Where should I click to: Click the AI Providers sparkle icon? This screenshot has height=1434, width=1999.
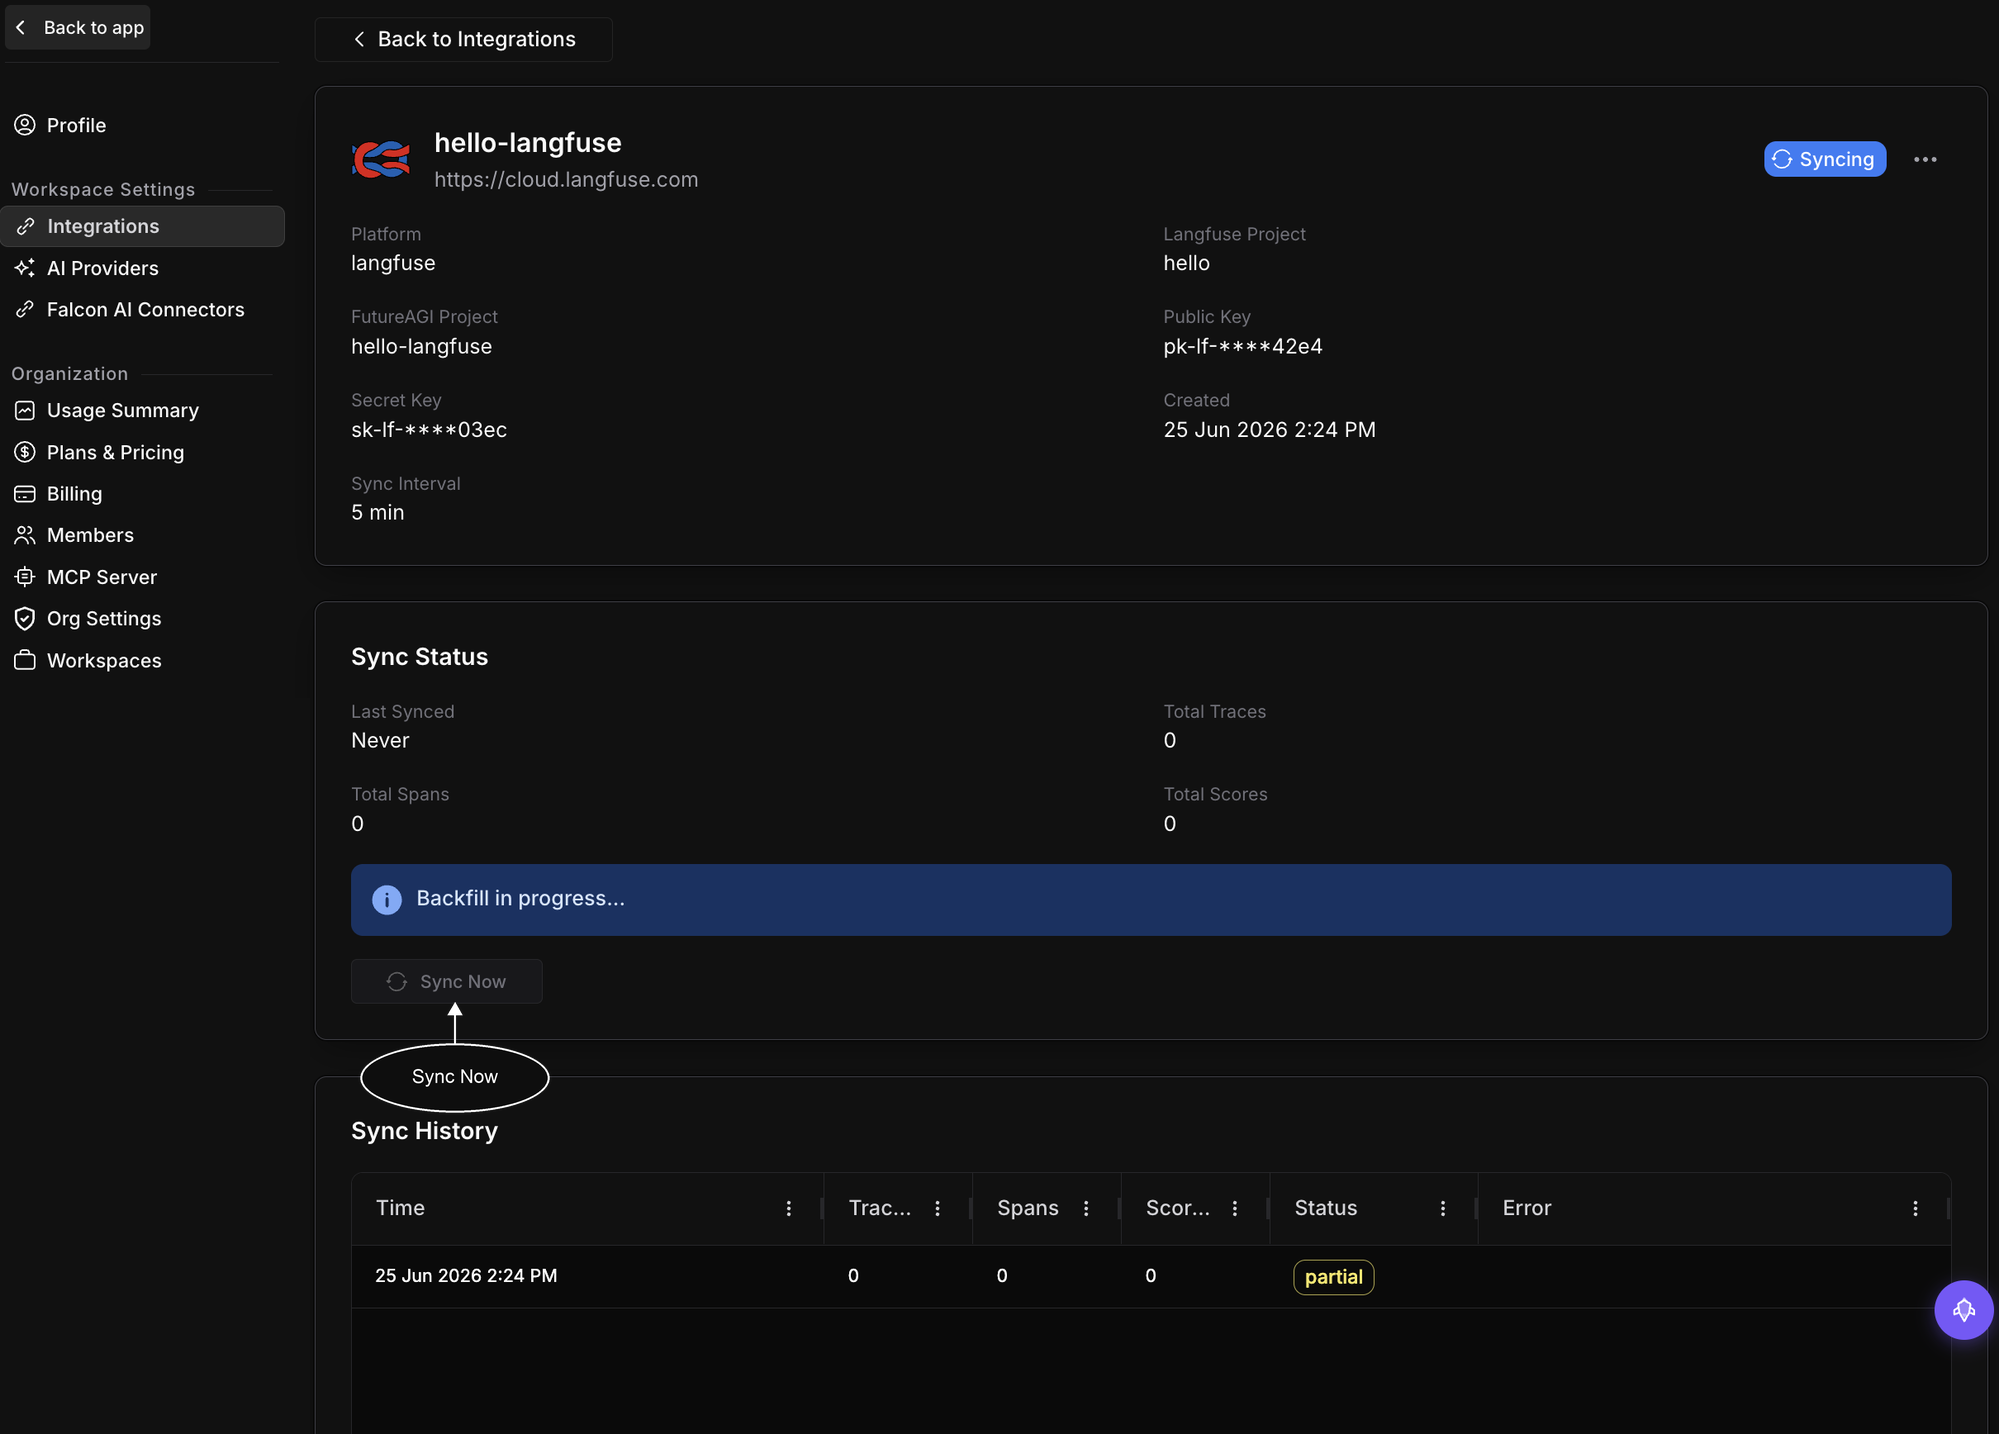tap(25, 268)
